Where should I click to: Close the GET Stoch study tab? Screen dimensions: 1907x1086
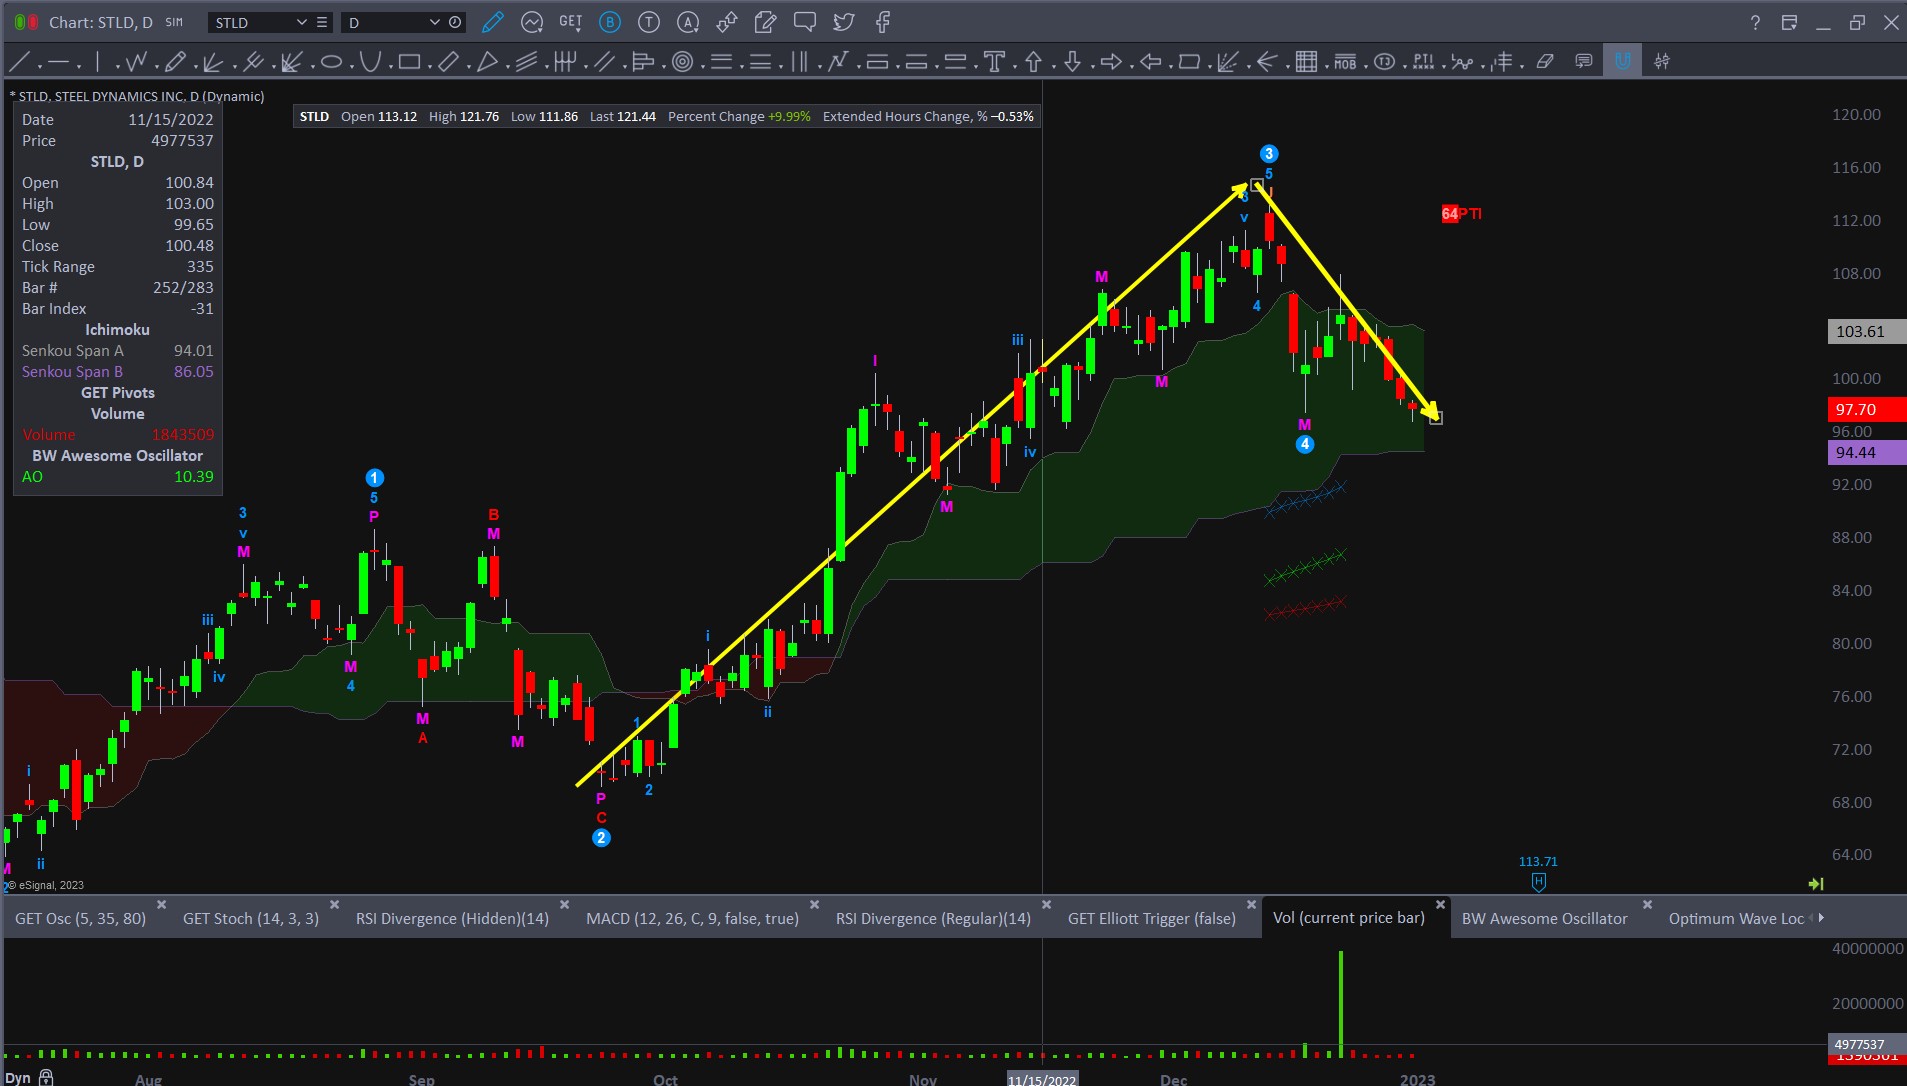click(335, 905)
